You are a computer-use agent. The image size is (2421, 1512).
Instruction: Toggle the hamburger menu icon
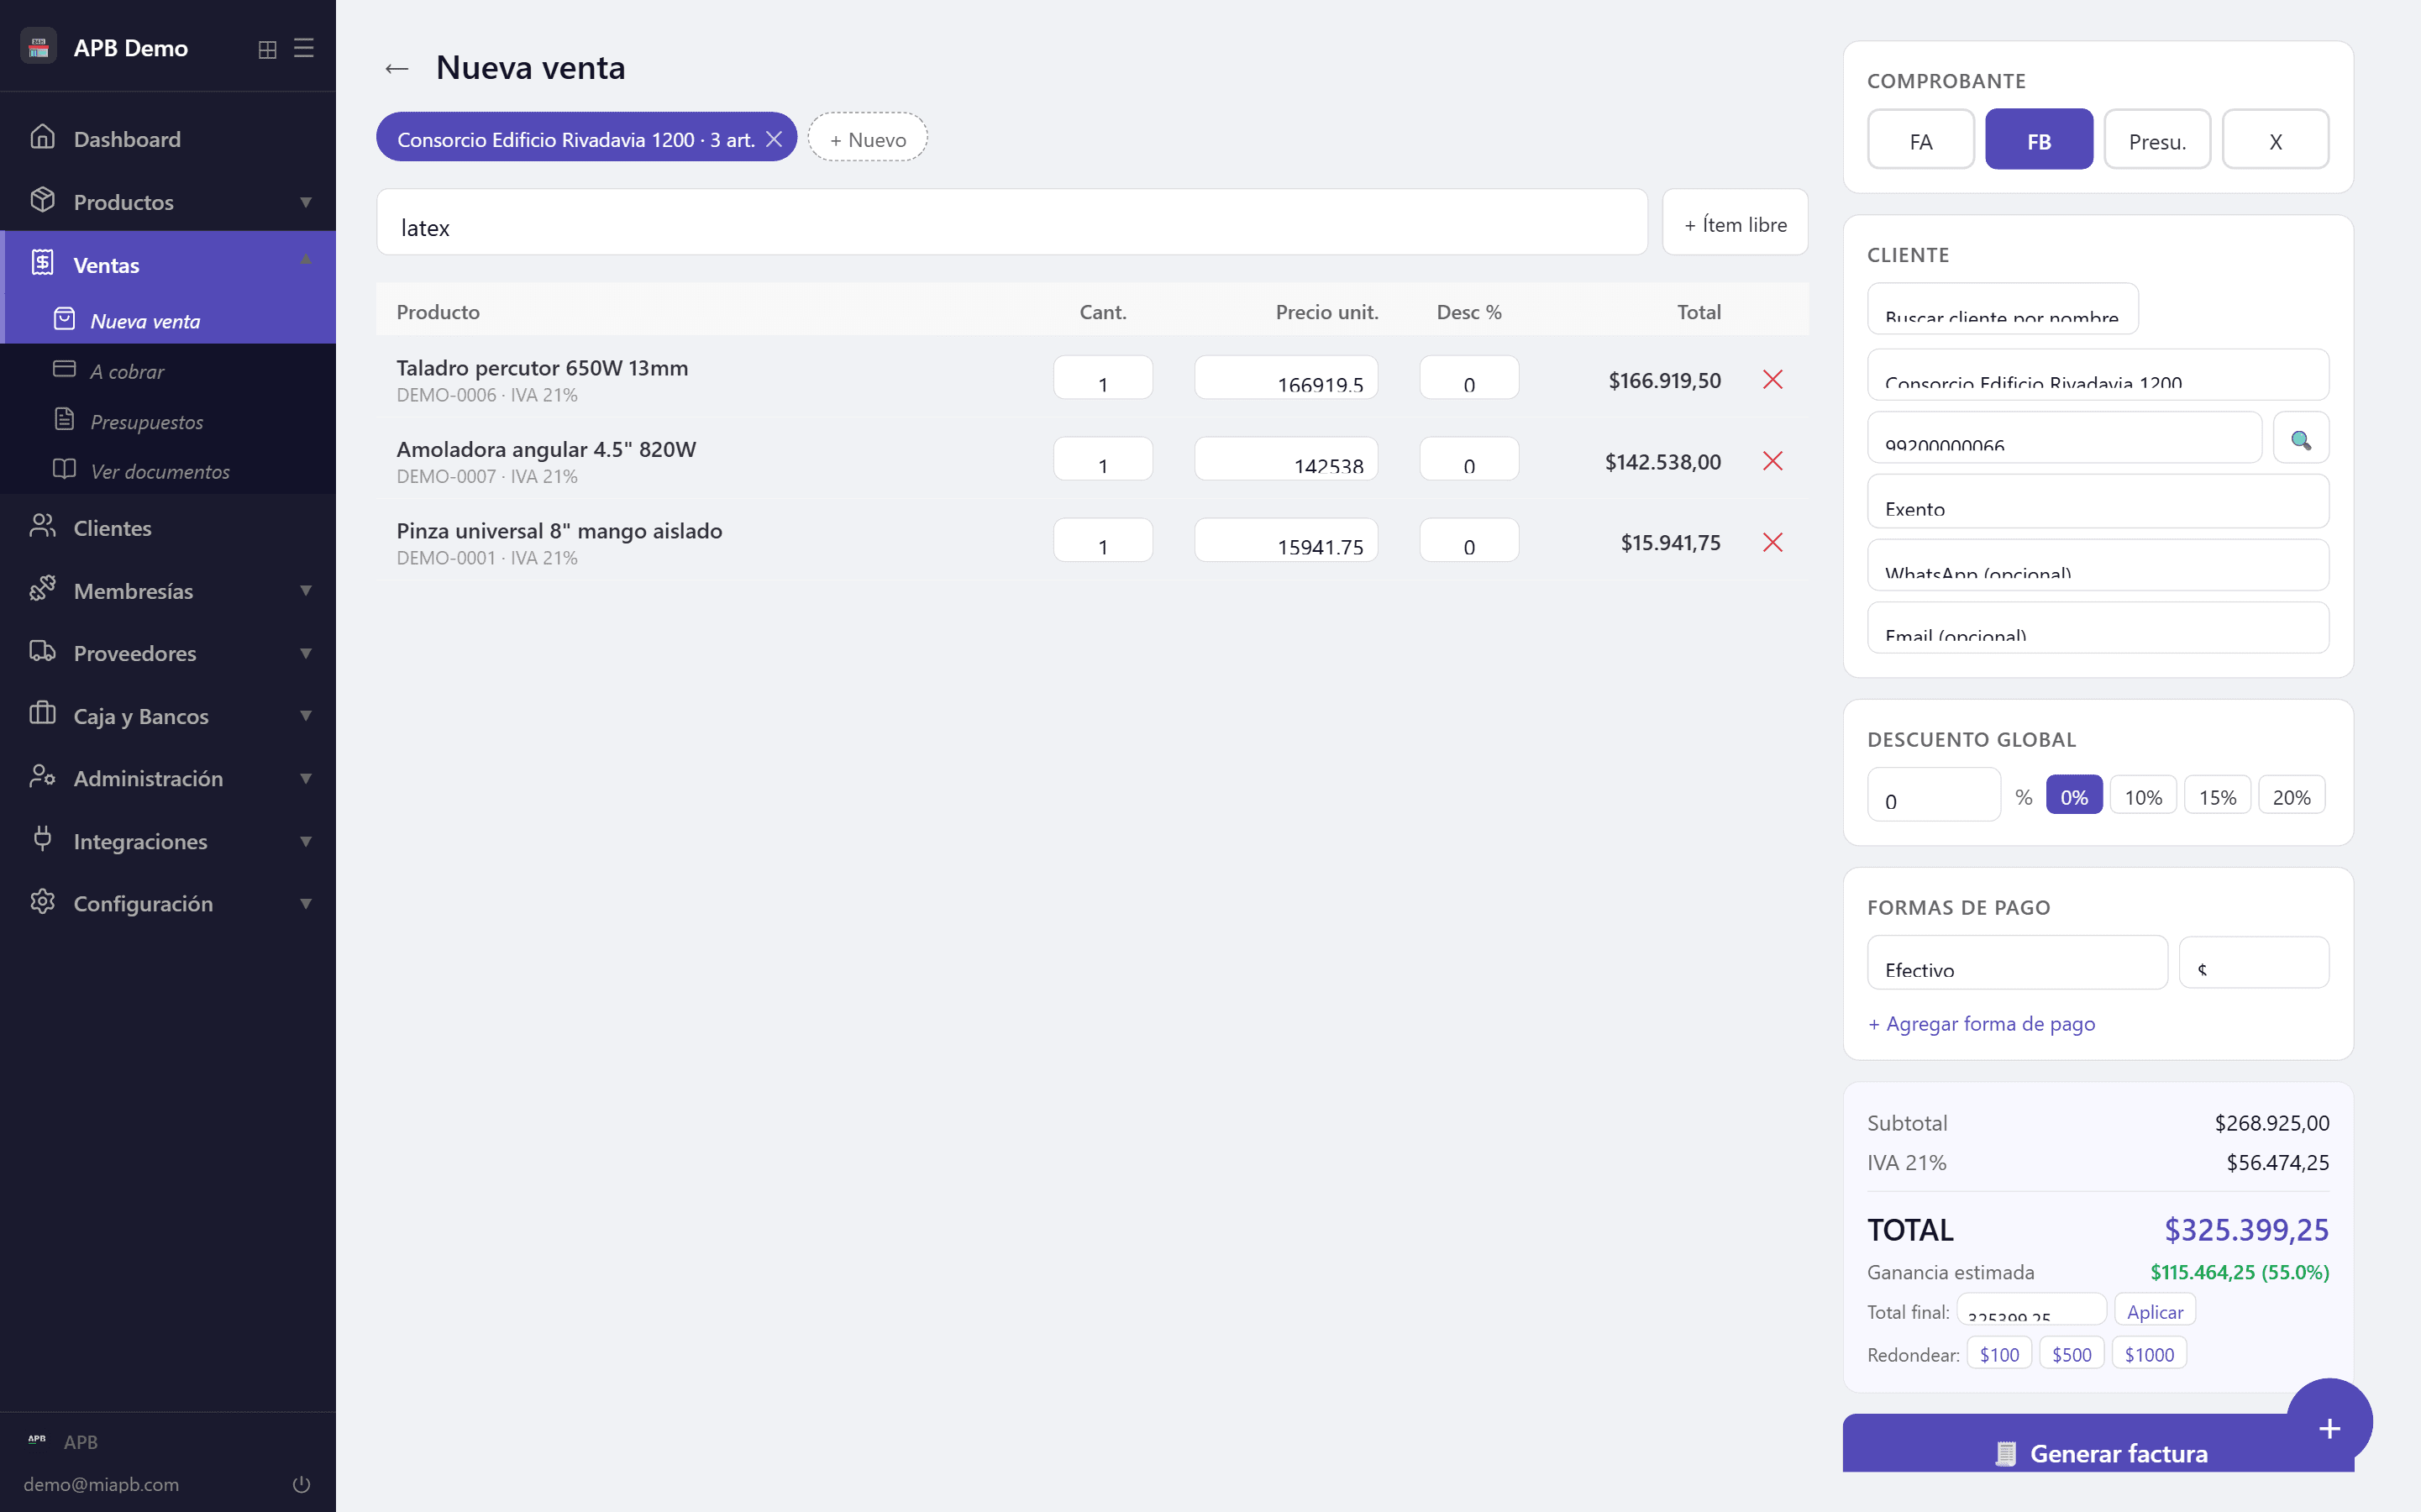click(x=304, y=48)
